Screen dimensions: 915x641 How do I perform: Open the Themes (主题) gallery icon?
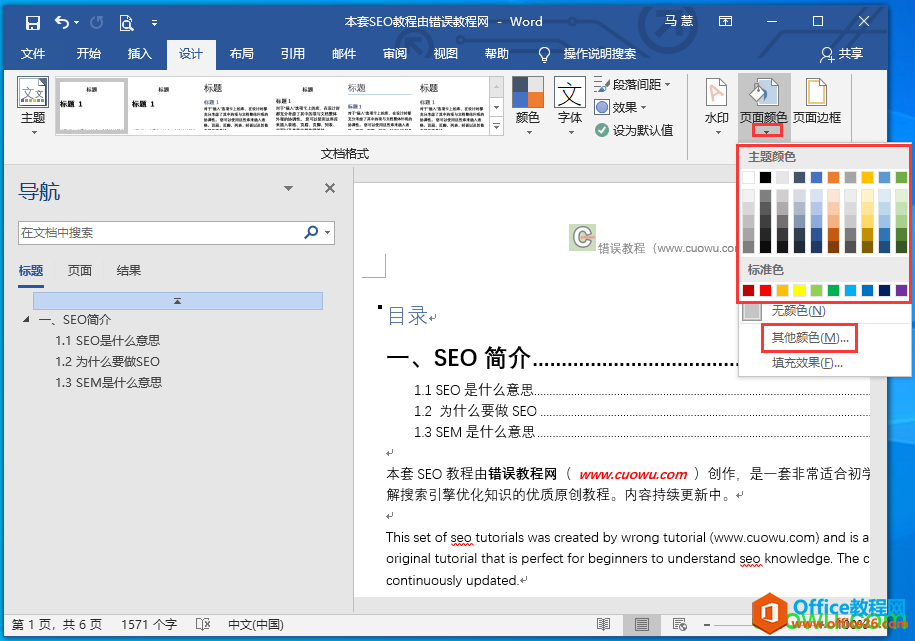[33, 106]
